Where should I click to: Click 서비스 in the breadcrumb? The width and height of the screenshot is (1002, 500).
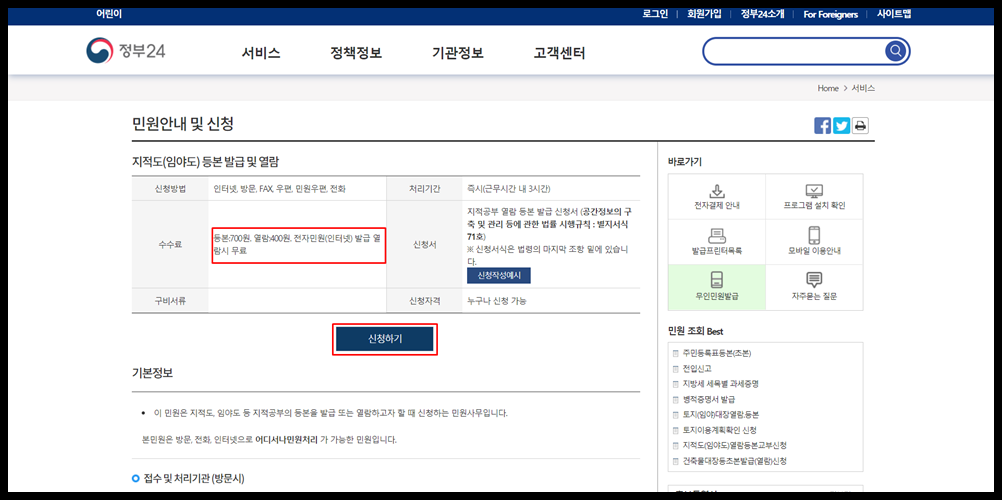tap(863, 88)
